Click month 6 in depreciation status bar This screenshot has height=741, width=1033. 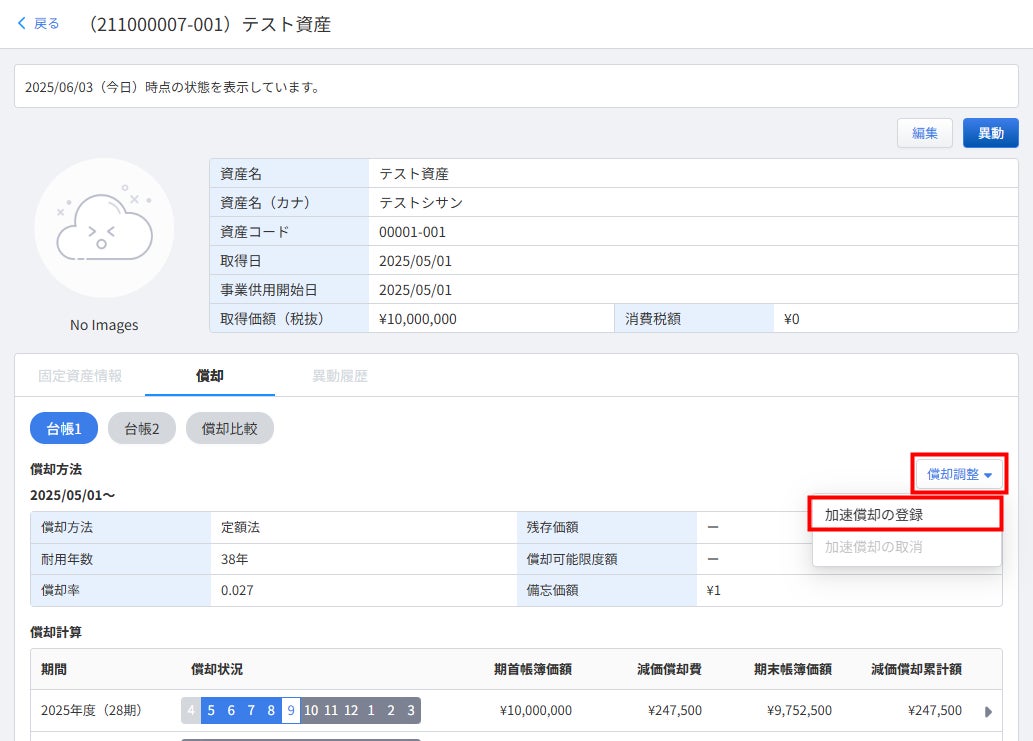231,711
